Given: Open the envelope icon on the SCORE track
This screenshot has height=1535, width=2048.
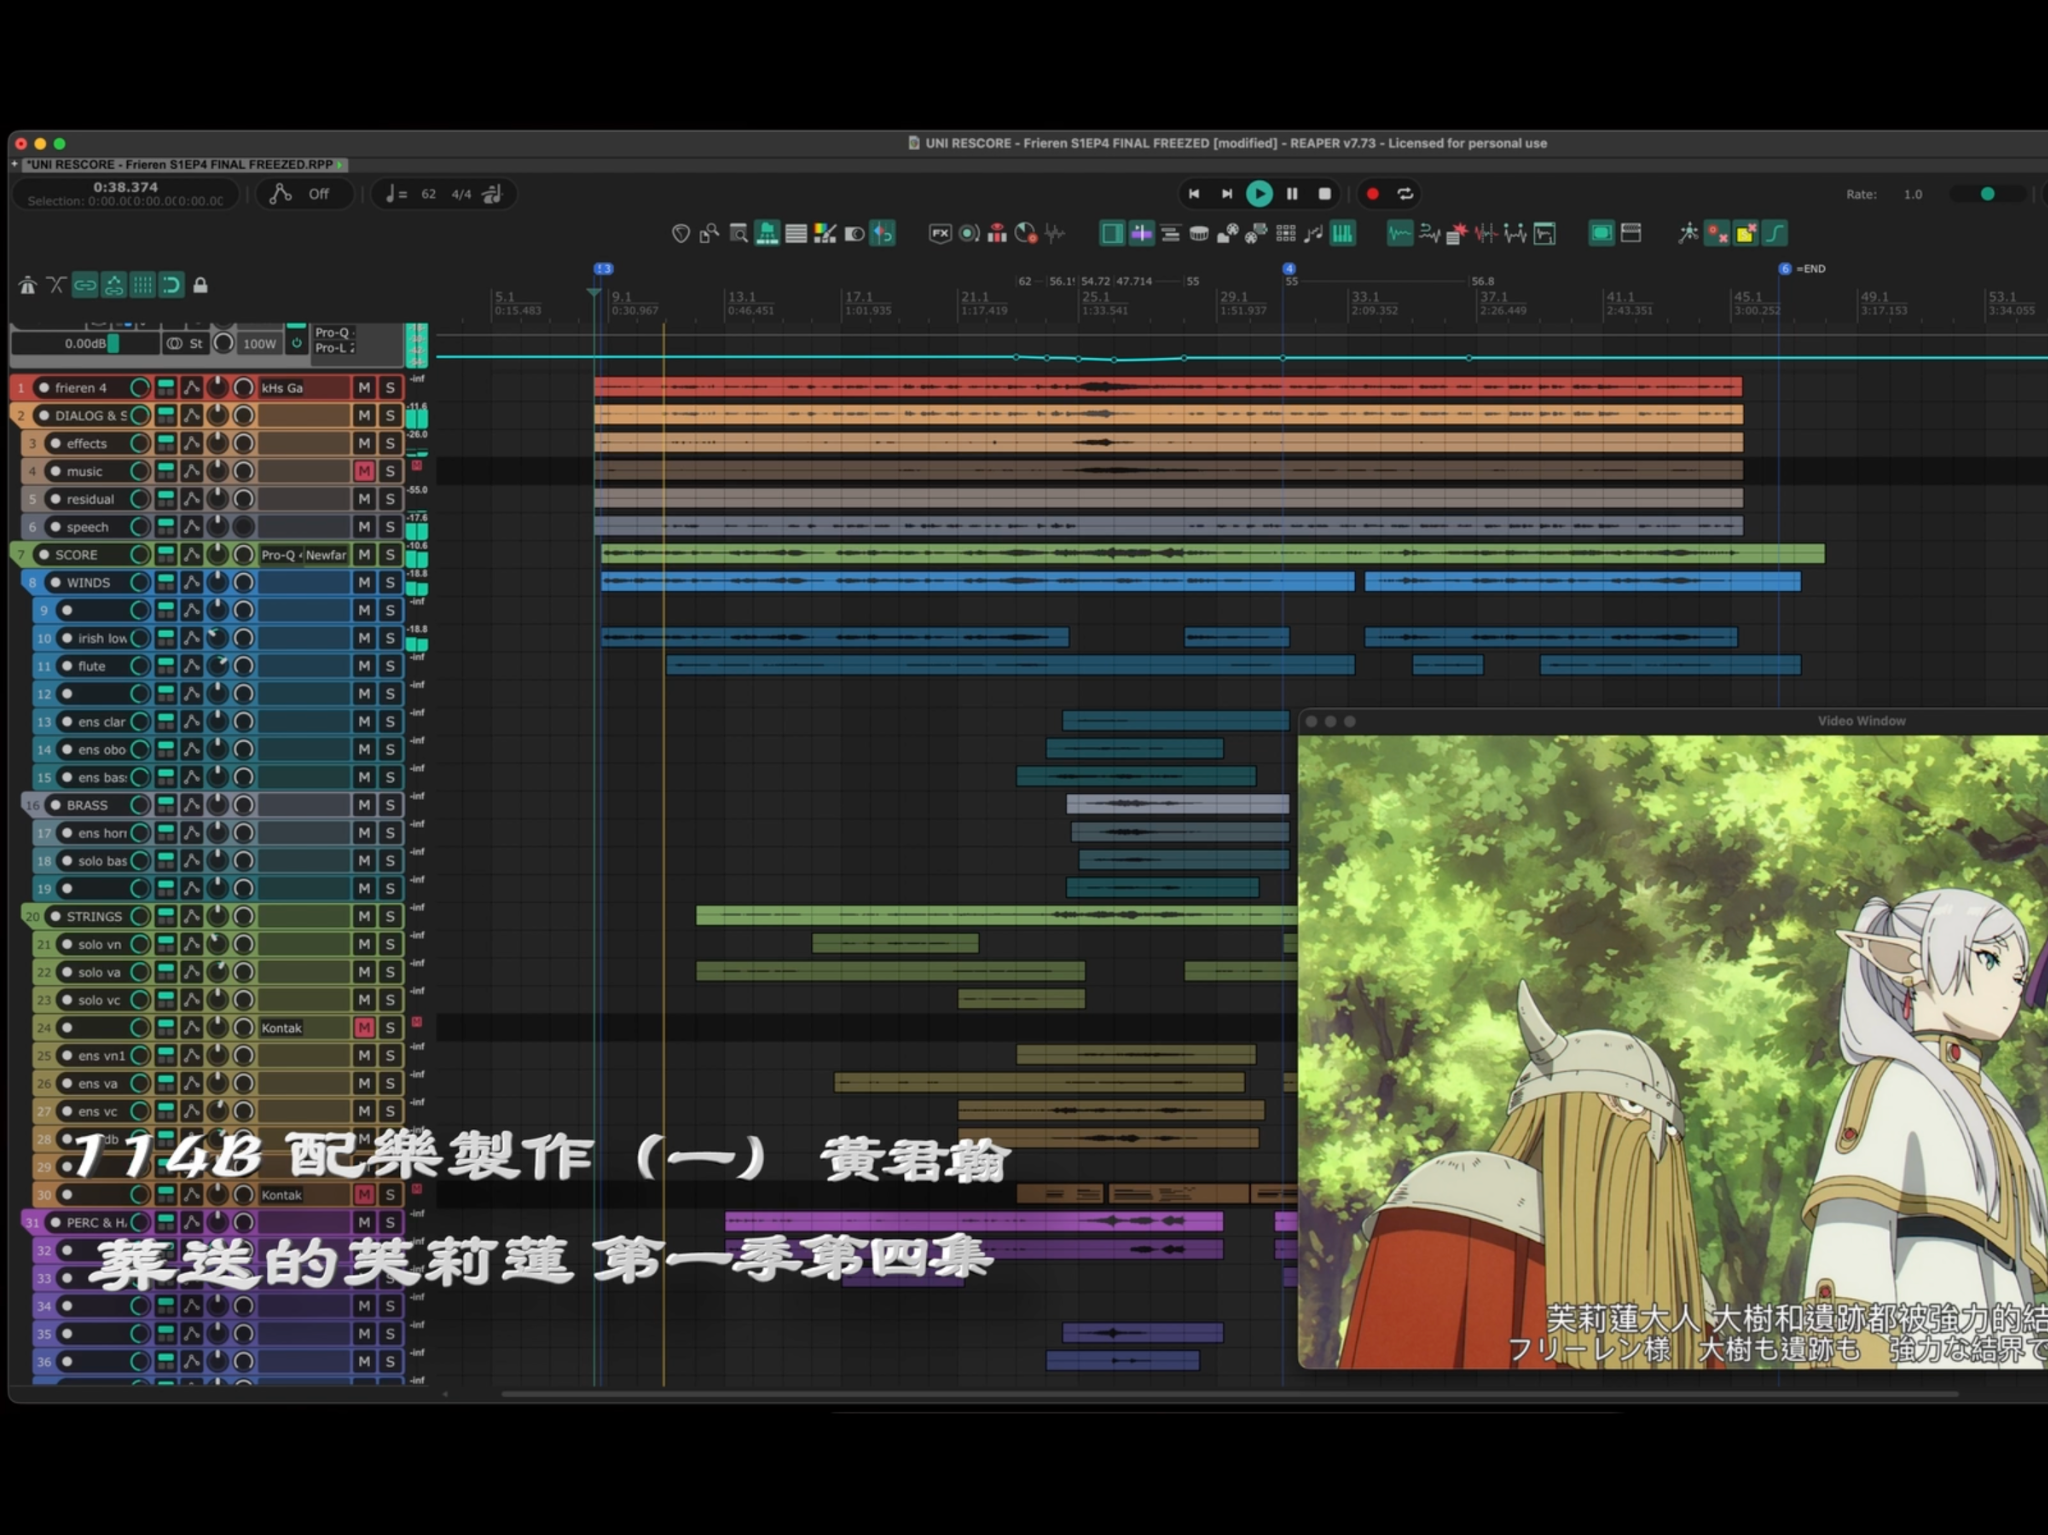Looking at the screenshot, I should click(191, 555).
